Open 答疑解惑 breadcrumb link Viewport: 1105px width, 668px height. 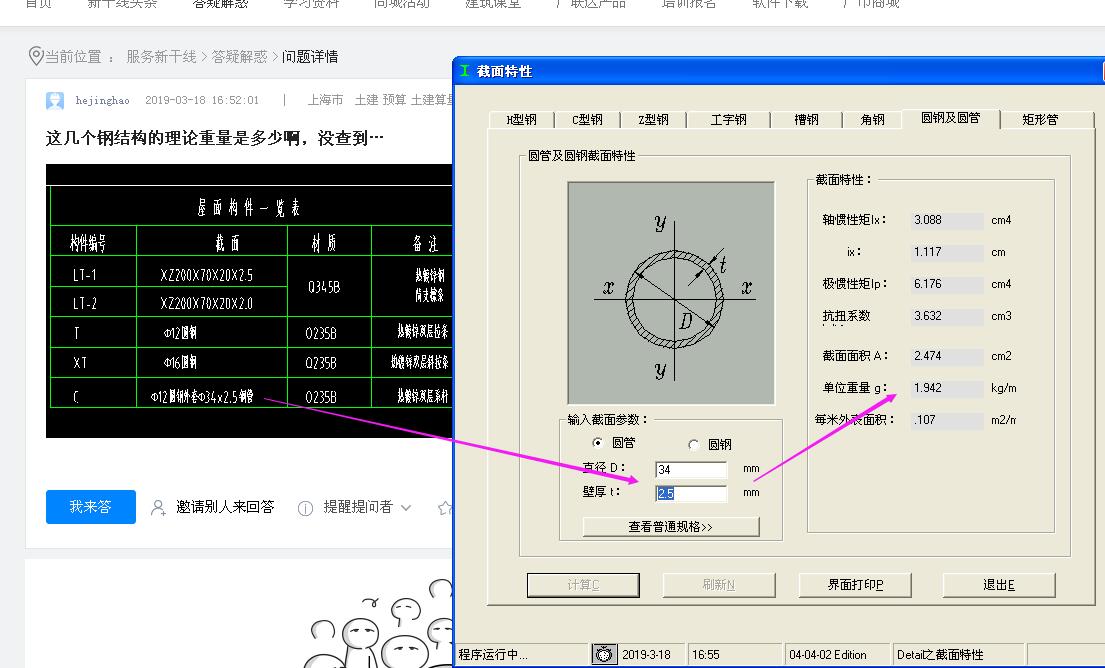(x=240, y=56)
